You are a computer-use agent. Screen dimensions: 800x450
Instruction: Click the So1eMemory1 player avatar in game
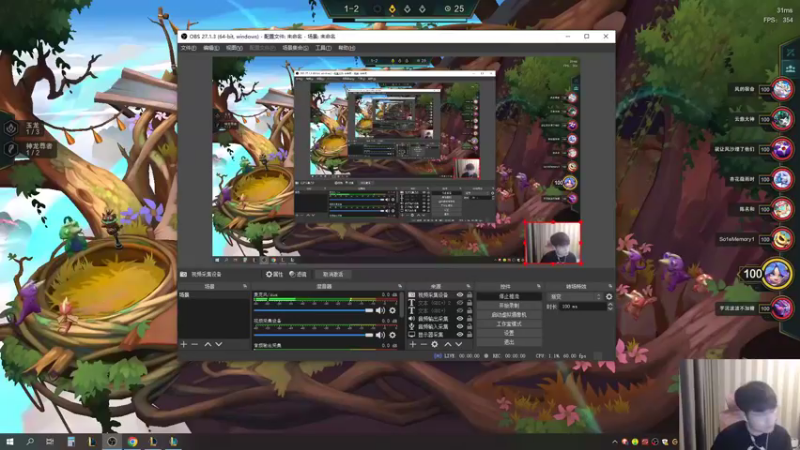[x=781, y=239]
